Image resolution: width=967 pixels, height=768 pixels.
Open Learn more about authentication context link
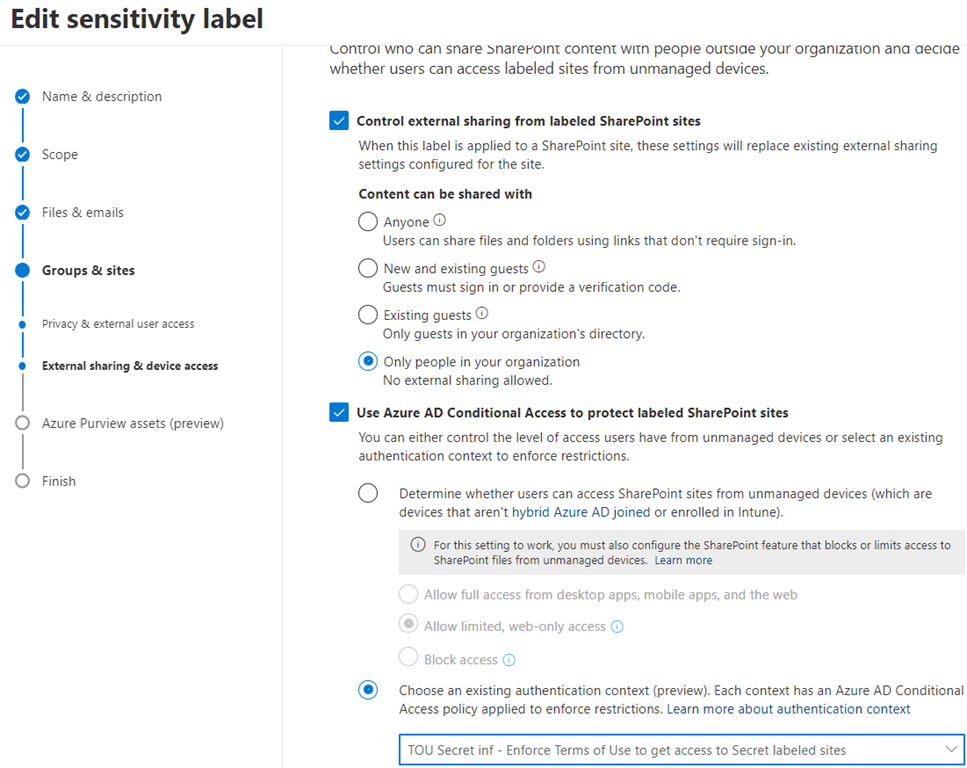click(788, 709)
